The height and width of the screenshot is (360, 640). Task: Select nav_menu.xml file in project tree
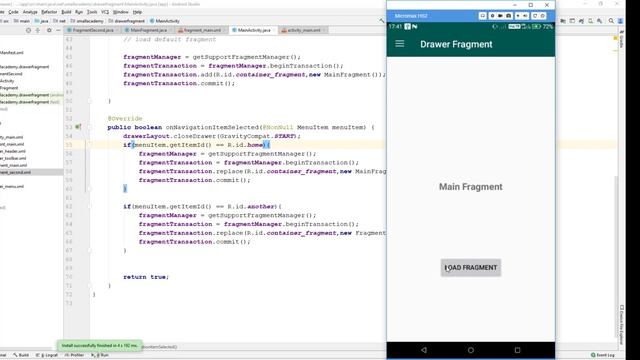(12, 187)
